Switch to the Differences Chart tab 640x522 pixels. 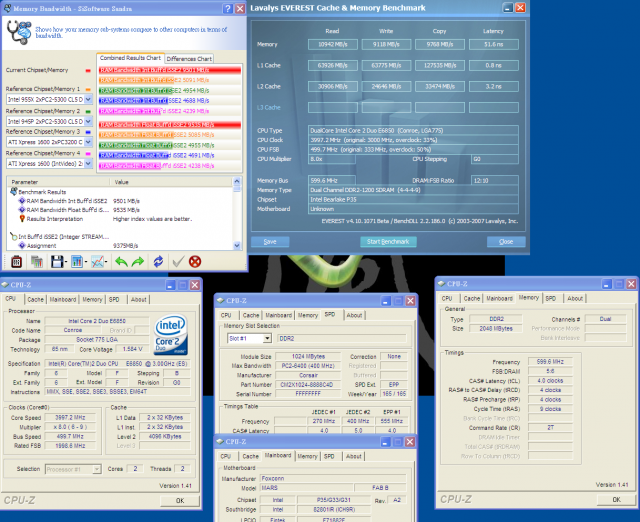tap(189, 59)
